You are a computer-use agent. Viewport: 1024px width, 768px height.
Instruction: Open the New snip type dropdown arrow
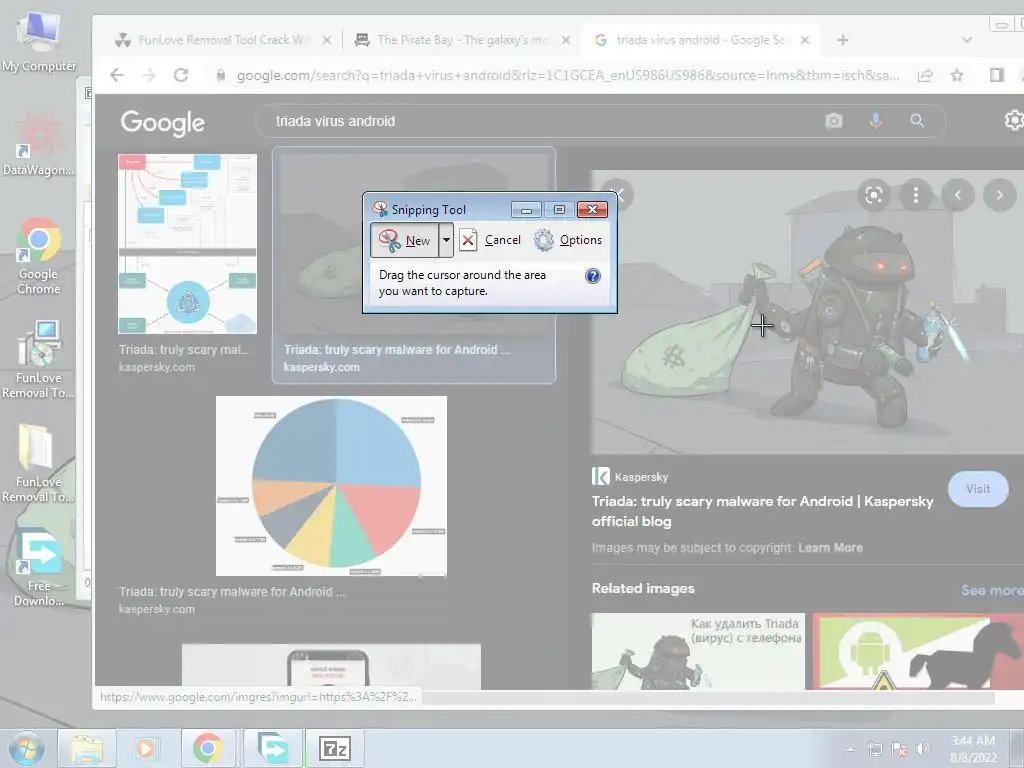point(446,240)
